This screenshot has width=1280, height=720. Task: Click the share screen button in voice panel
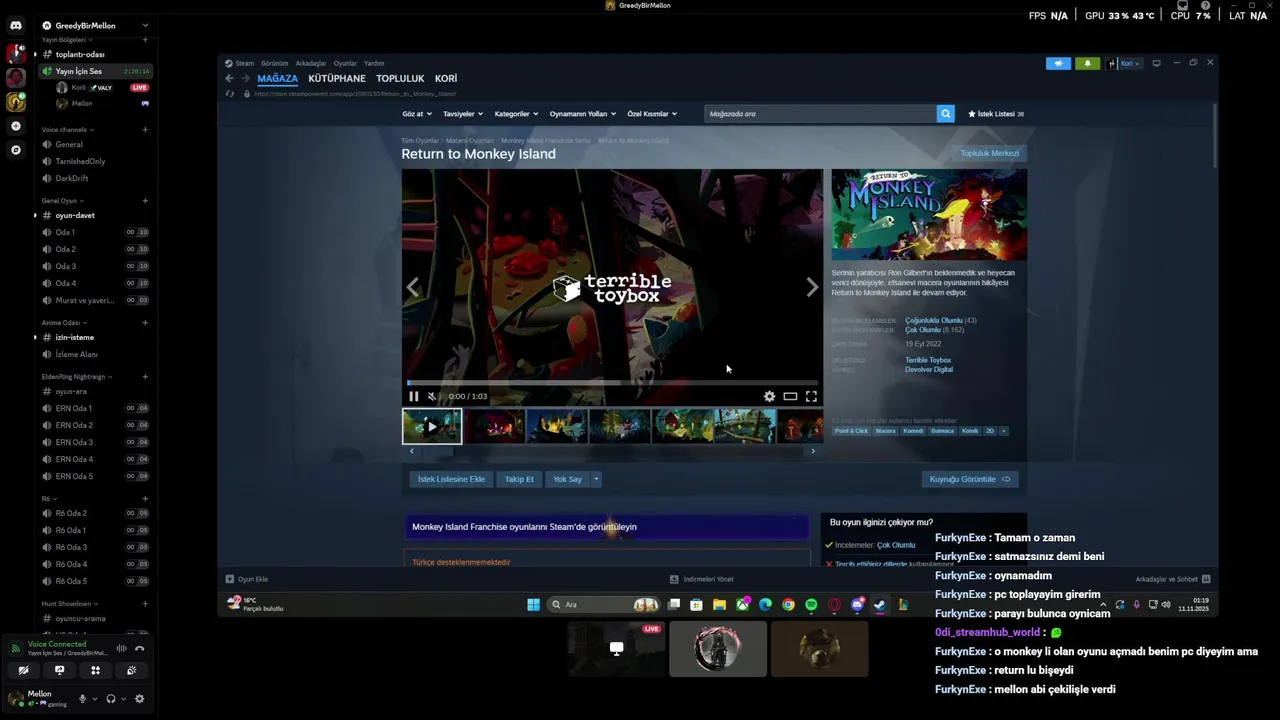tap(59, 671)
